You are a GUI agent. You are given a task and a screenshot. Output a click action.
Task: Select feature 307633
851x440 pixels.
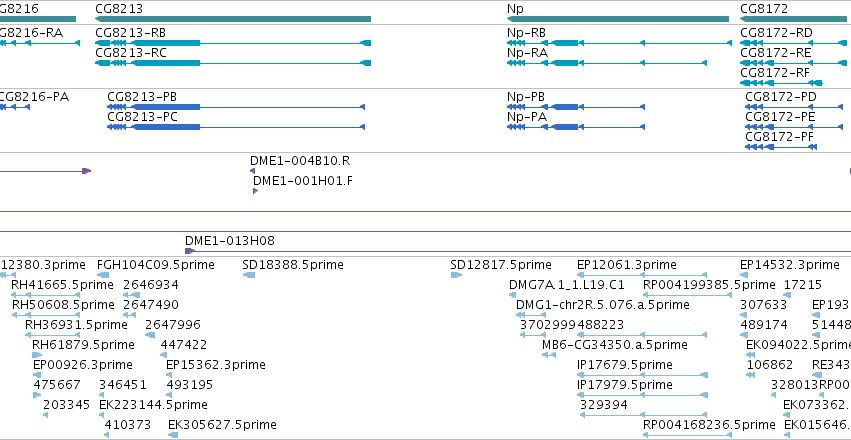[744, 315]
